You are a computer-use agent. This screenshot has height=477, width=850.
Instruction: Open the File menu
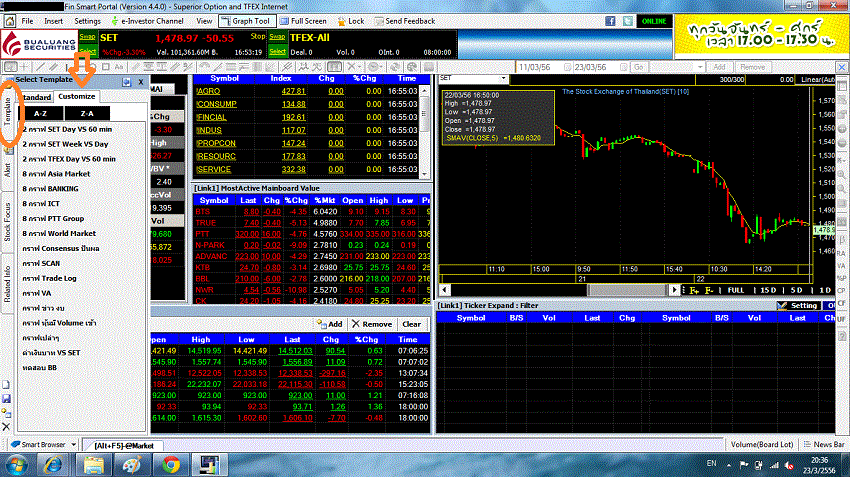[x=27, y=21]
